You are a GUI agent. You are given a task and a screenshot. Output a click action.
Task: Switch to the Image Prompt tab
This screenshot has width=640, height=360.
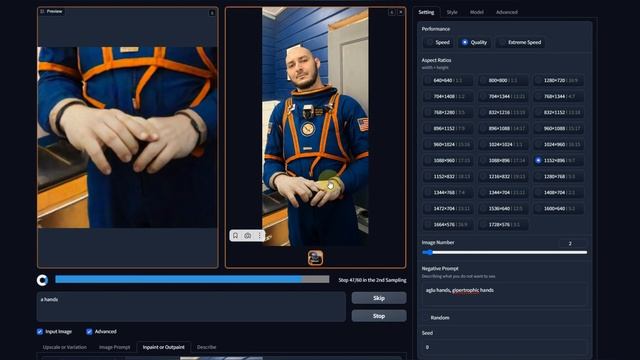tap(114, 347)
